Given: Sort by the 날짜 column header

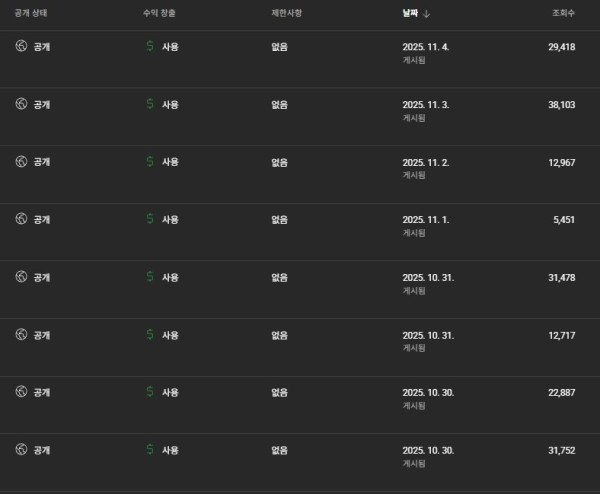Looking at the screenshot, I should click(410, 14).
